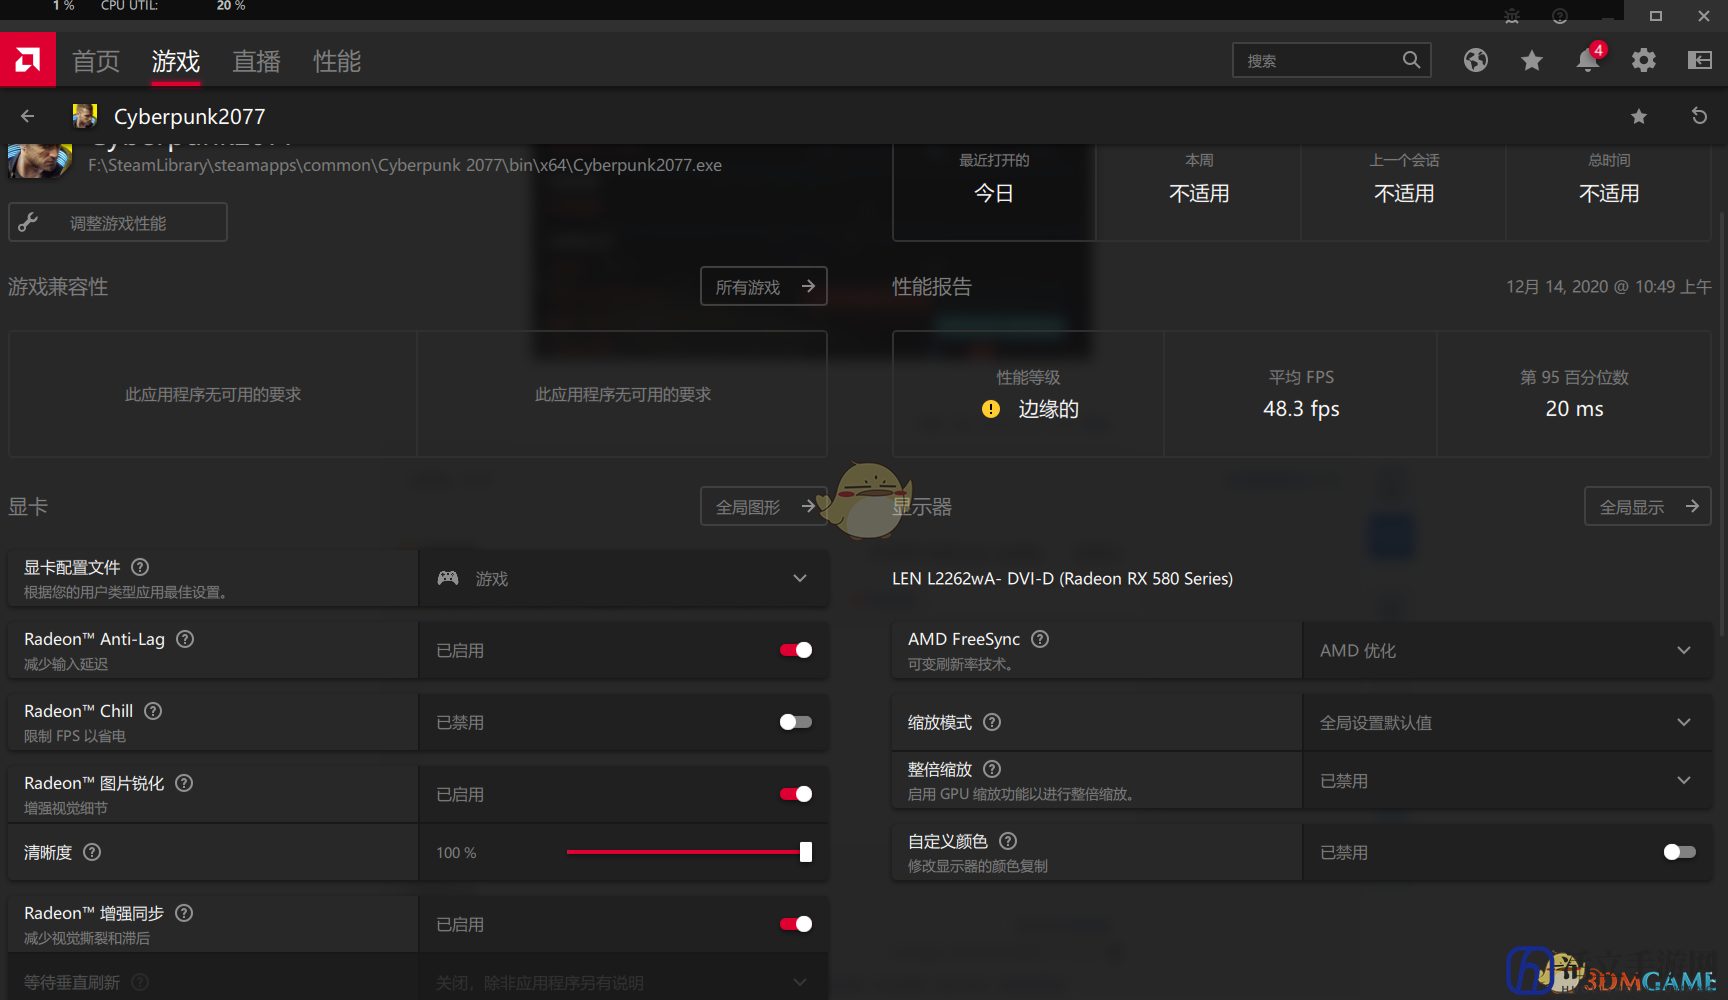Click the page vertical scrollbar
Screen dimensions: 1728x1000
click(1721, 425)
